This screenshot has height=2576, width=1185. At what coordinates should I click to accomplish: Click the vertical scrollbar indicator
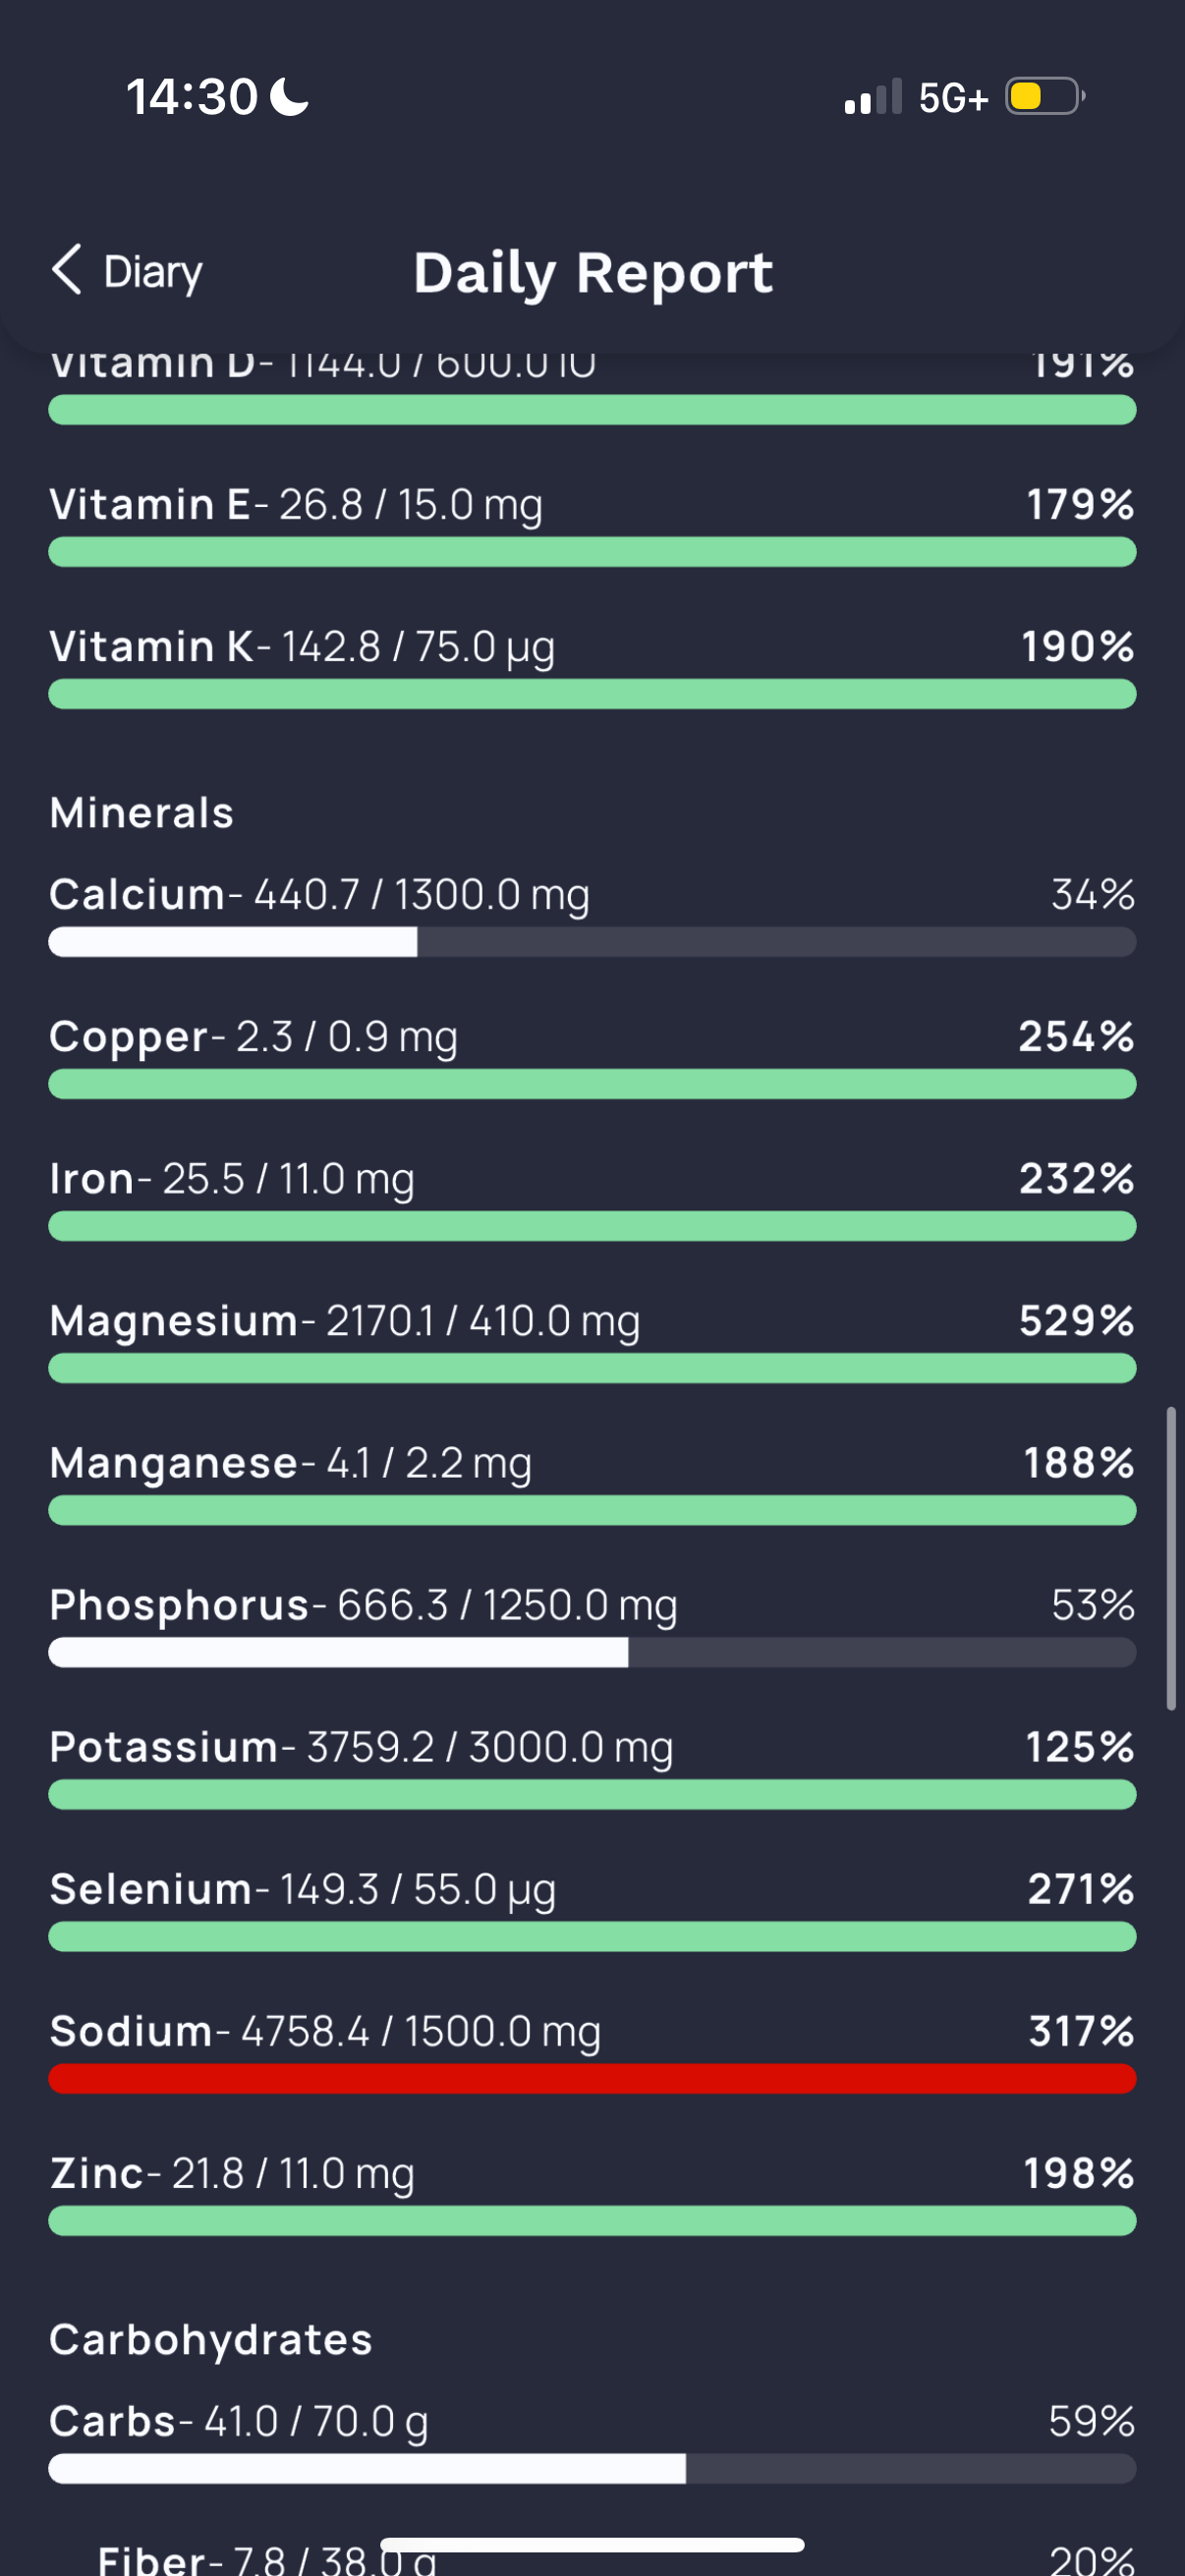(1171, 1558)
